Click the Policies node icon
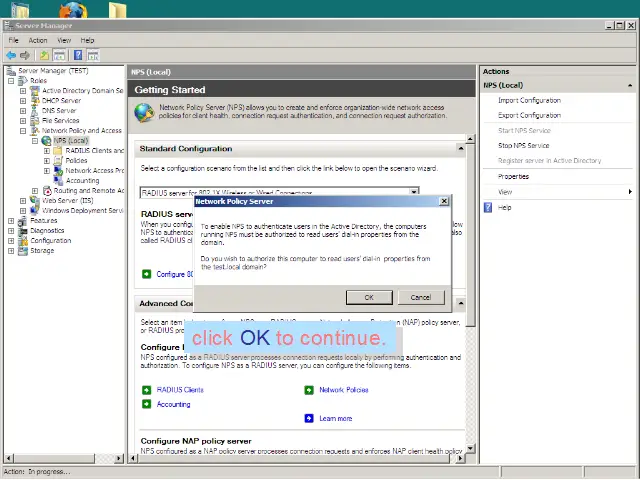Image resolution: width=640 pixels, height=480 pixels. (x=58, y=160)
